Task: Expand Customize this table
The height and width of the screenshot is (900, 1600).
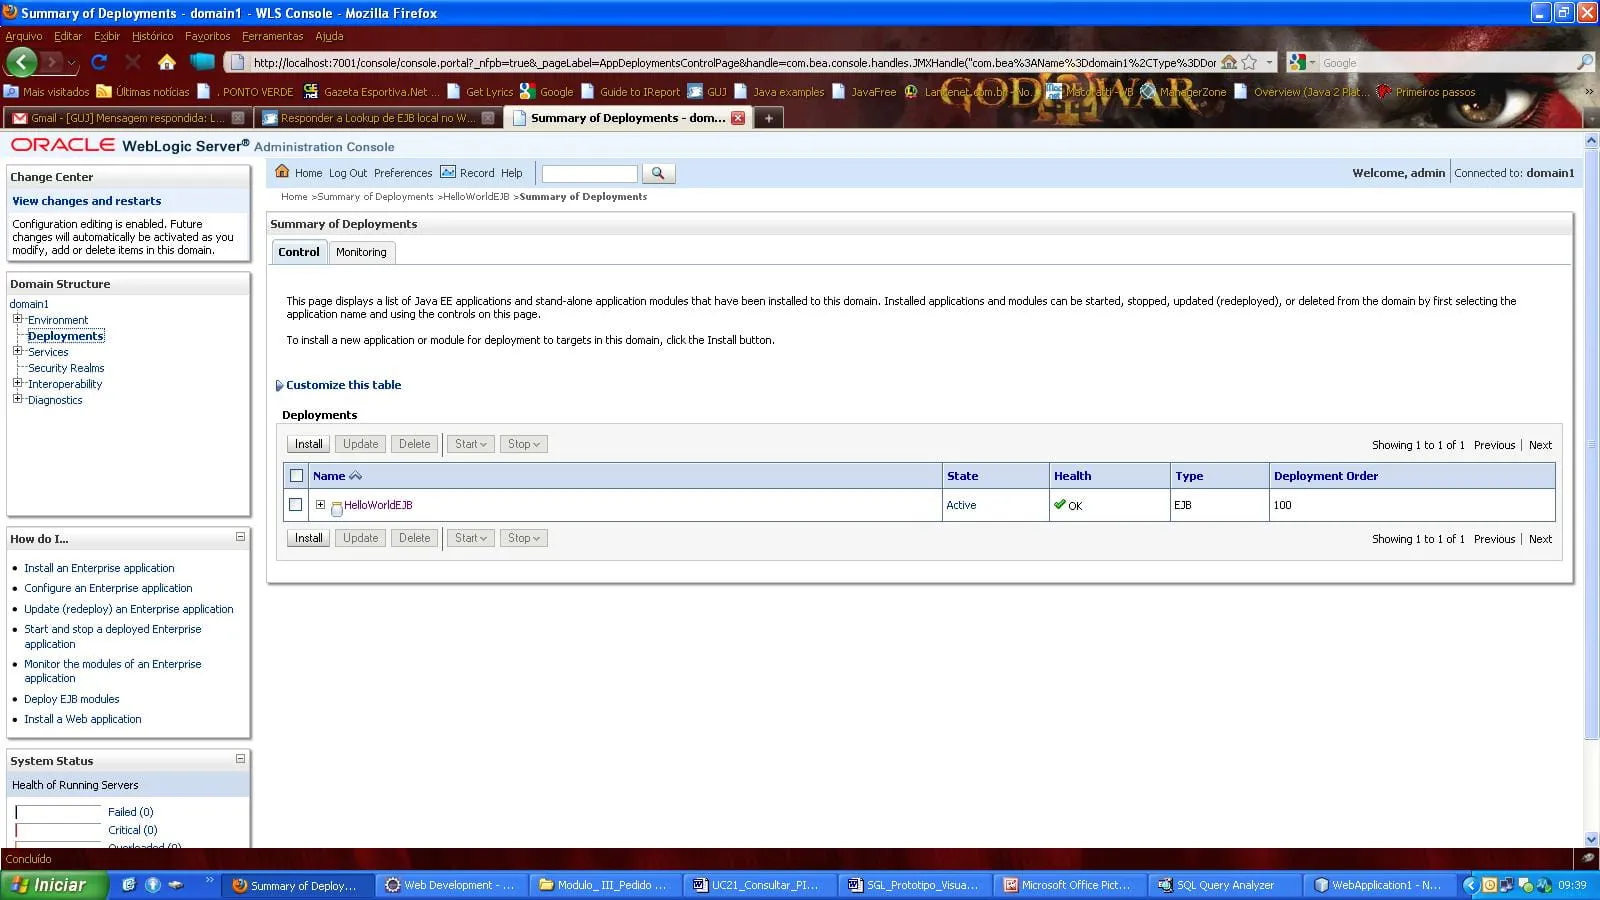Action: coord(338,385)
